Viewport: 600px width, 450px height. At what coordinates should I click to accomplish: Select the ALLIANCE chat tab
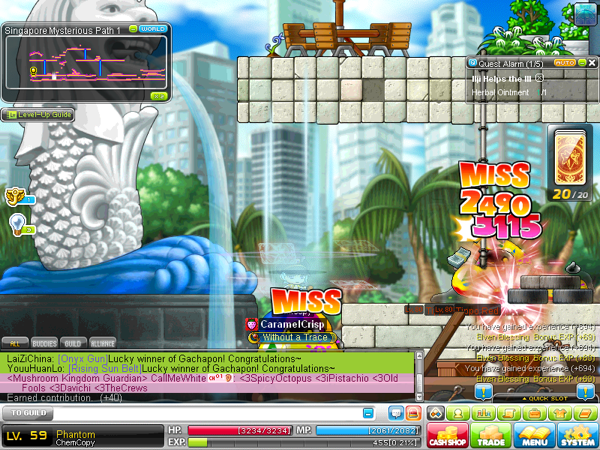point(103,343)
